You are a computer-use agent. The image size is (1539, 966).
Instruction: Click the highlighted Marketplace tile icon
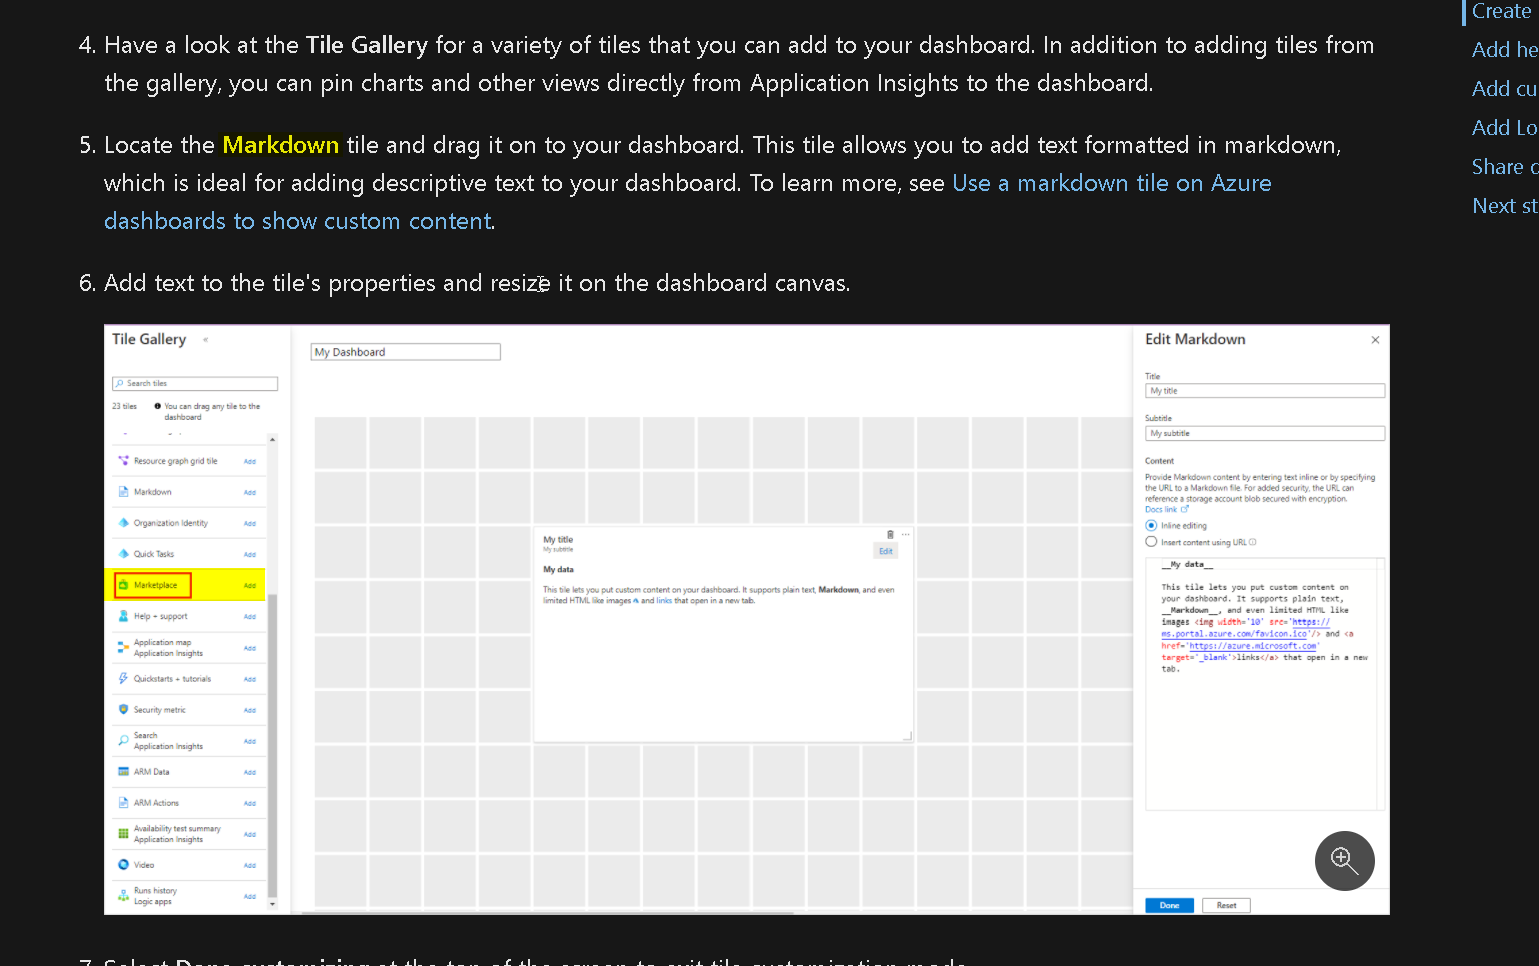click(122, 586)
